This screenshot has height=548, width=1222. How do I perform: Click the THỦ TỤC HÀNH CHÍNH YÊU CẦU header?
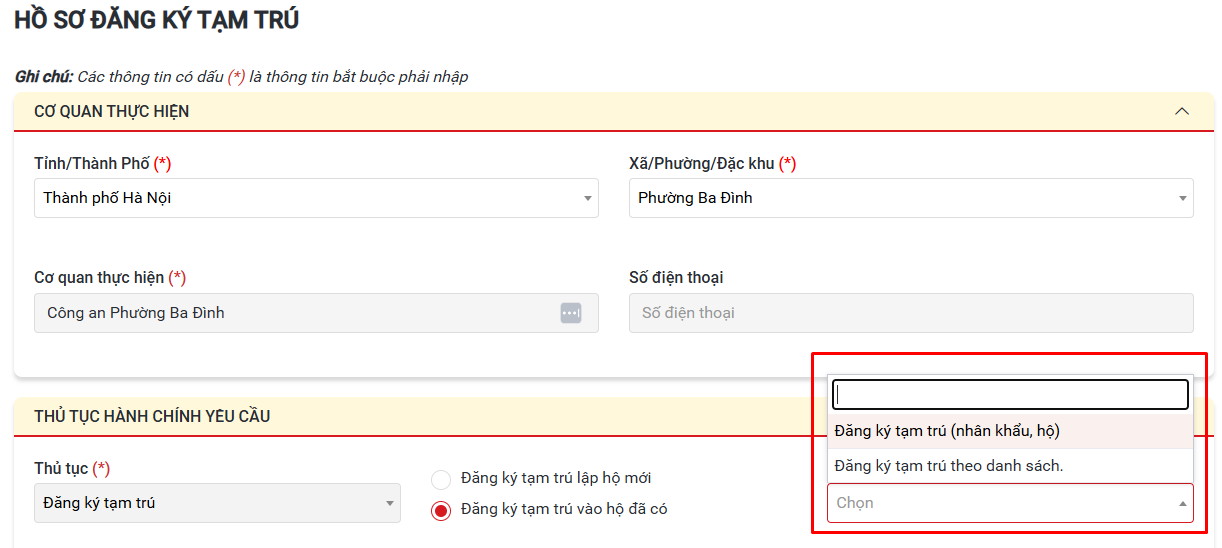[x=152, y=416]
